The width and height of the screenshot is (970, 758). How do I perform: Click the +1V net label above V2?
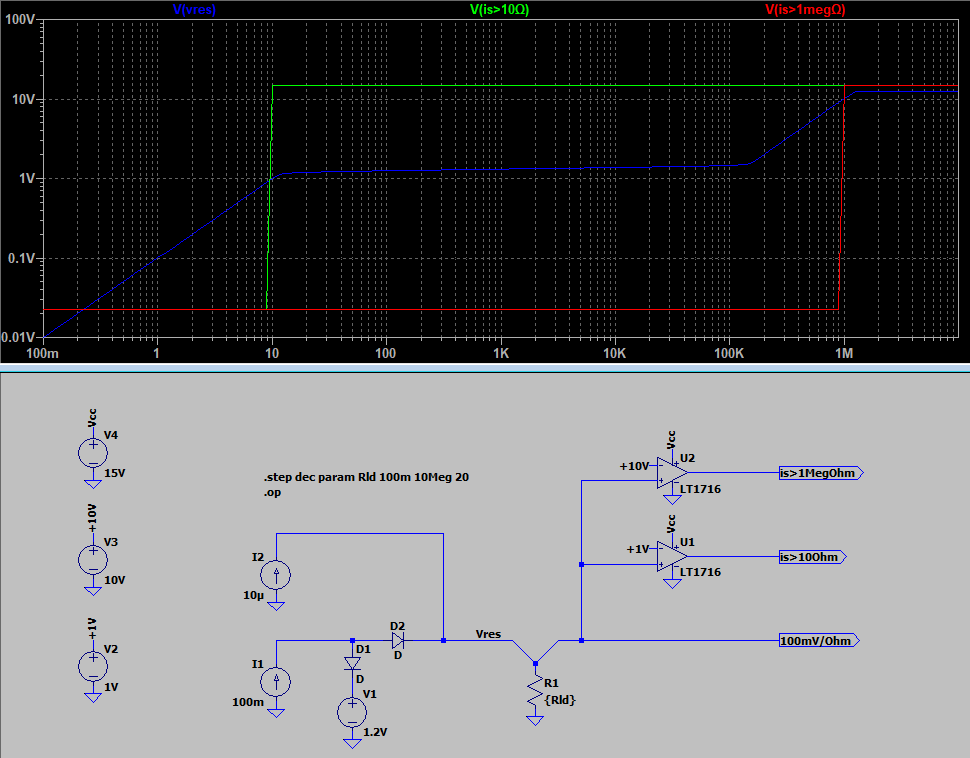pos(92,629)
